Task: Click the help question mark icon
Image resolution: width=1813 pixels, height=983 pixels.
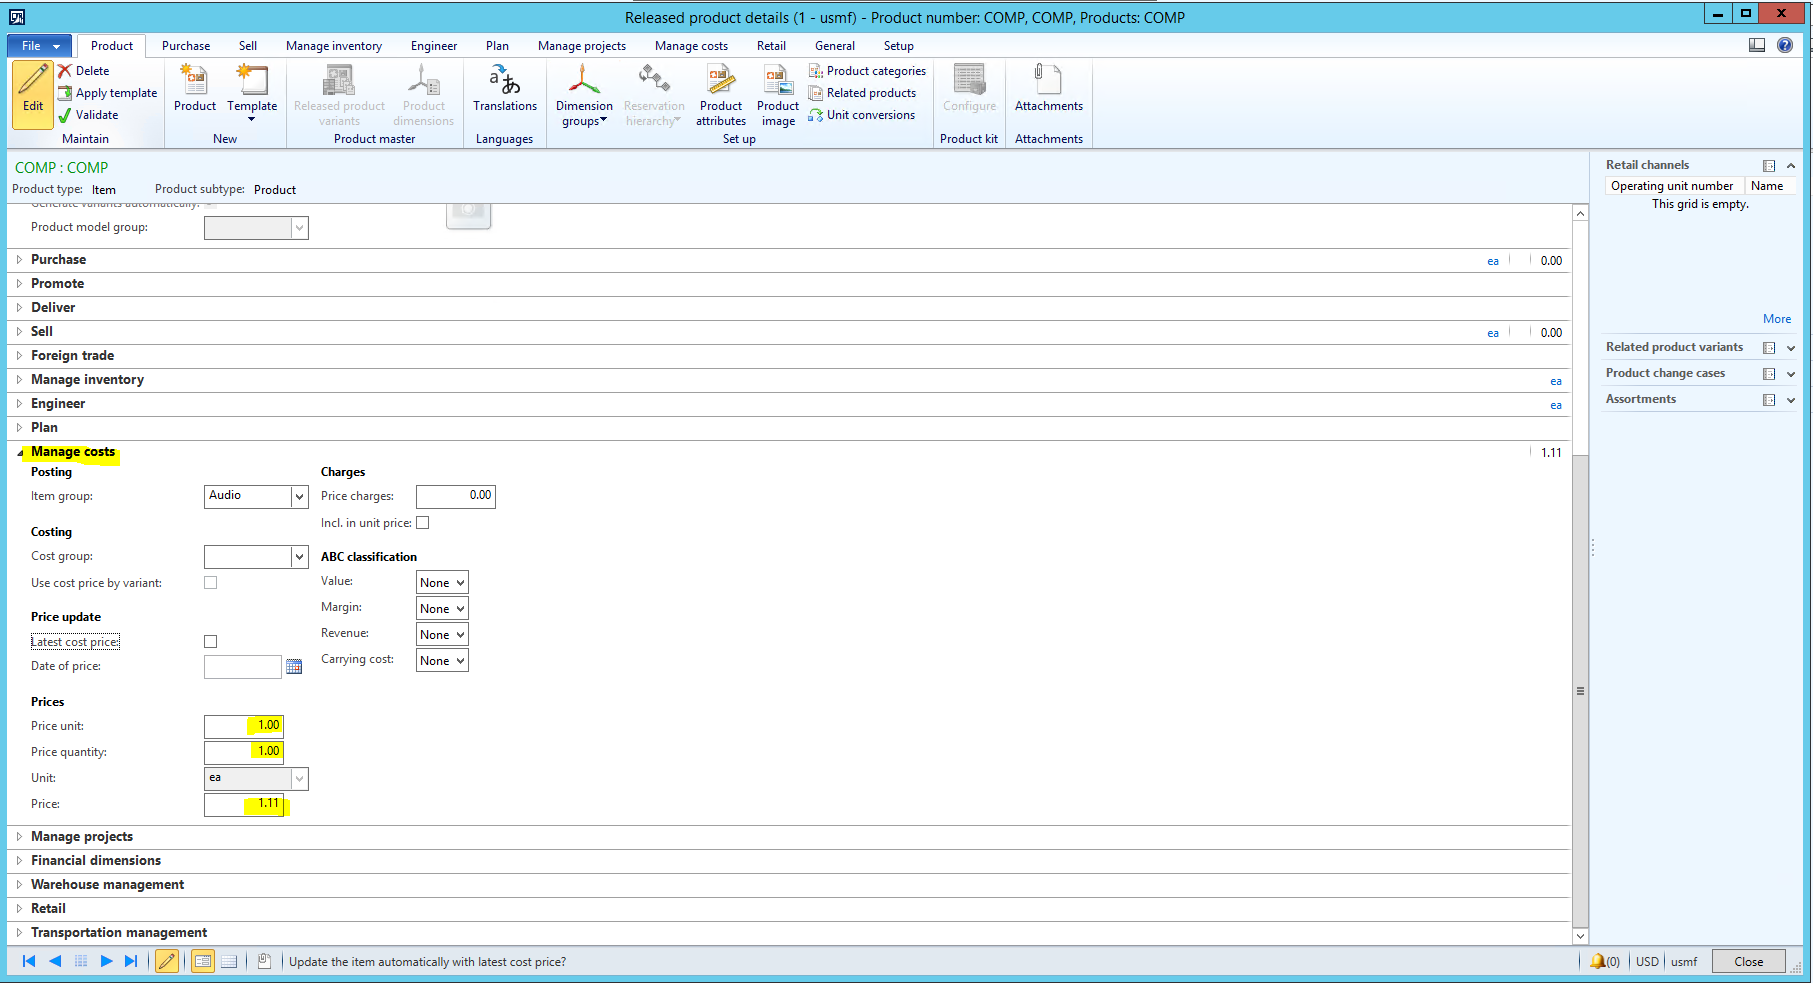Action: coord(1785,45)
